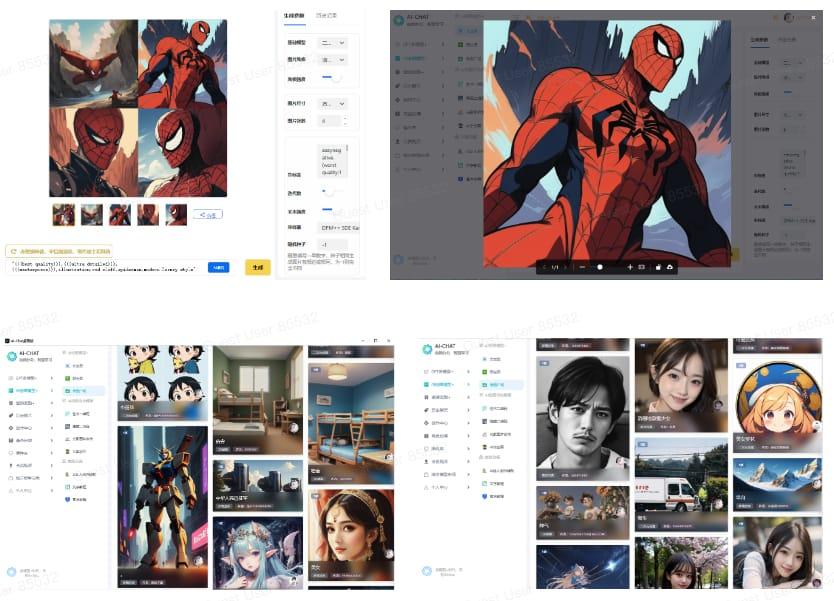The image size is (834, 601).
Task: Open the woman with gold headdress card
Action: click(351, 535)
